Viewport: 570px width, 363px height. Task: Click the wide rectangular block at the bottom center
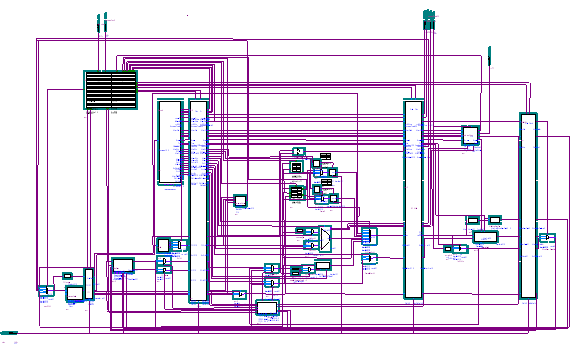point(267,308)
